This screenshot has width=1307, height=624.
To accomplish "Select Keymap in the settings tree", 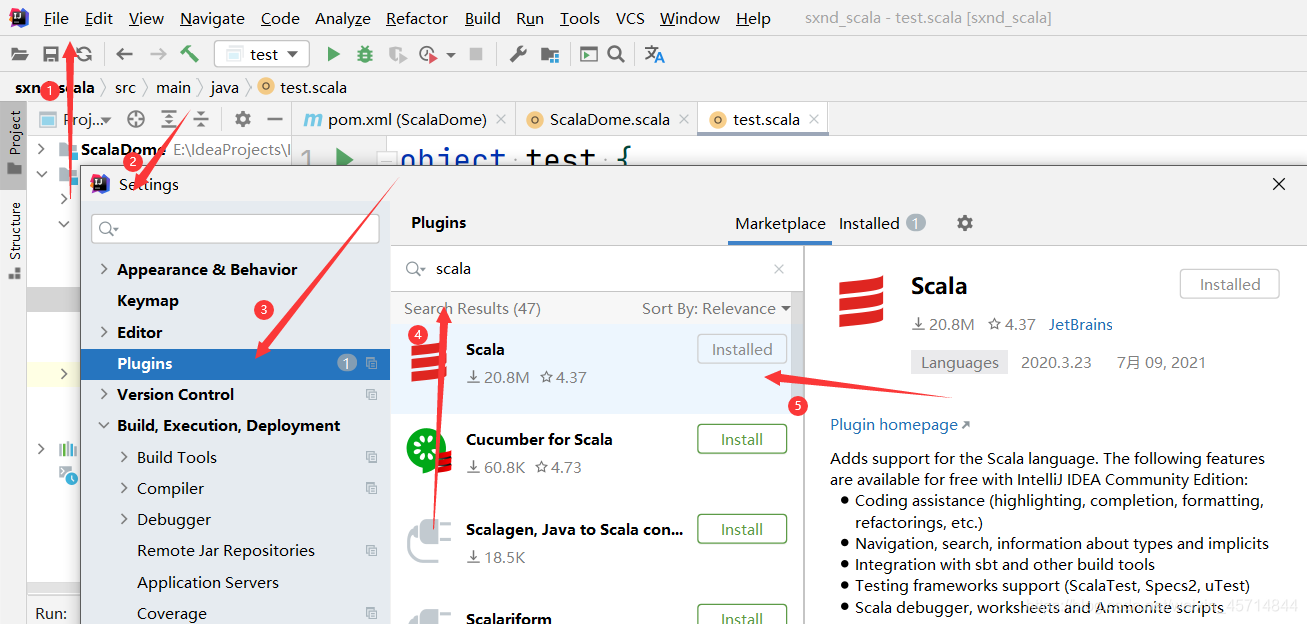I will click(x=148, y=300).
